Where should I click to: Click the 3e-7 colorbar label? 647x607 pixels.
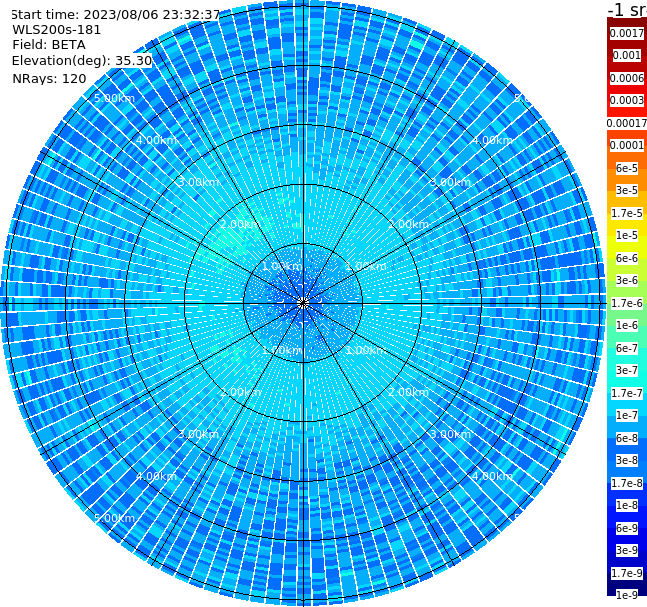click(627, 370)
